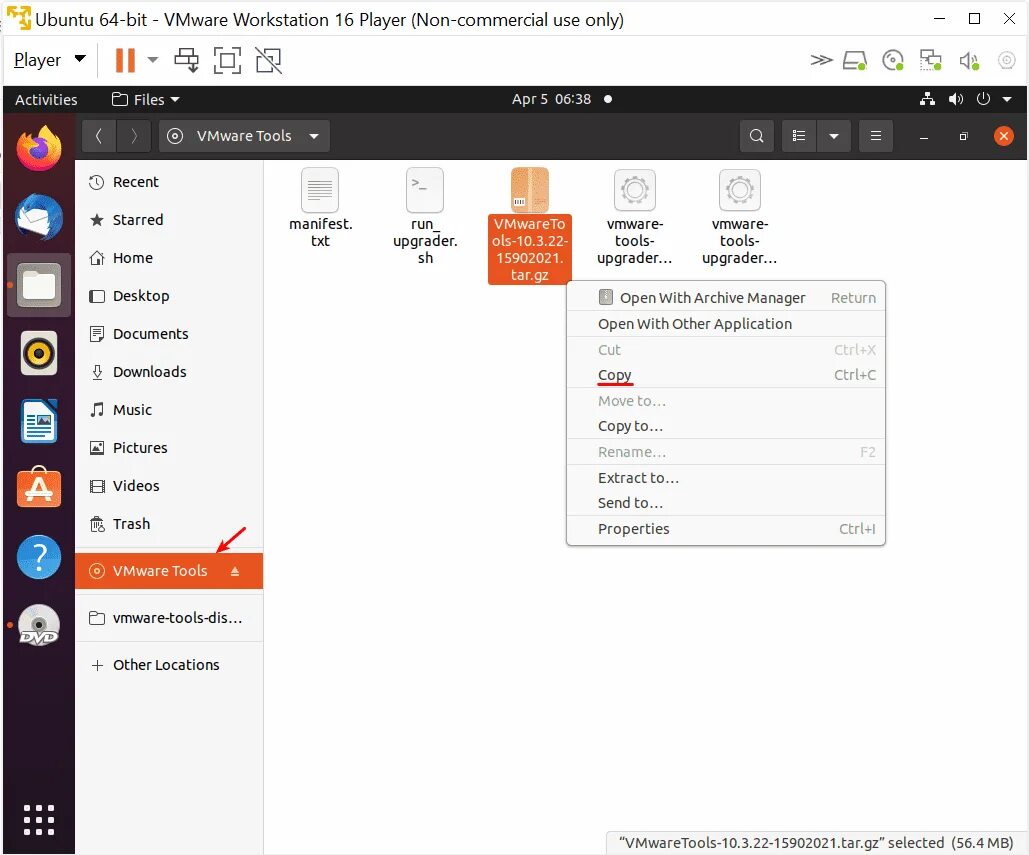Open Starred in the sidebar
The width and height of the screenshot is (1029, 855).
tap(169, 220)
